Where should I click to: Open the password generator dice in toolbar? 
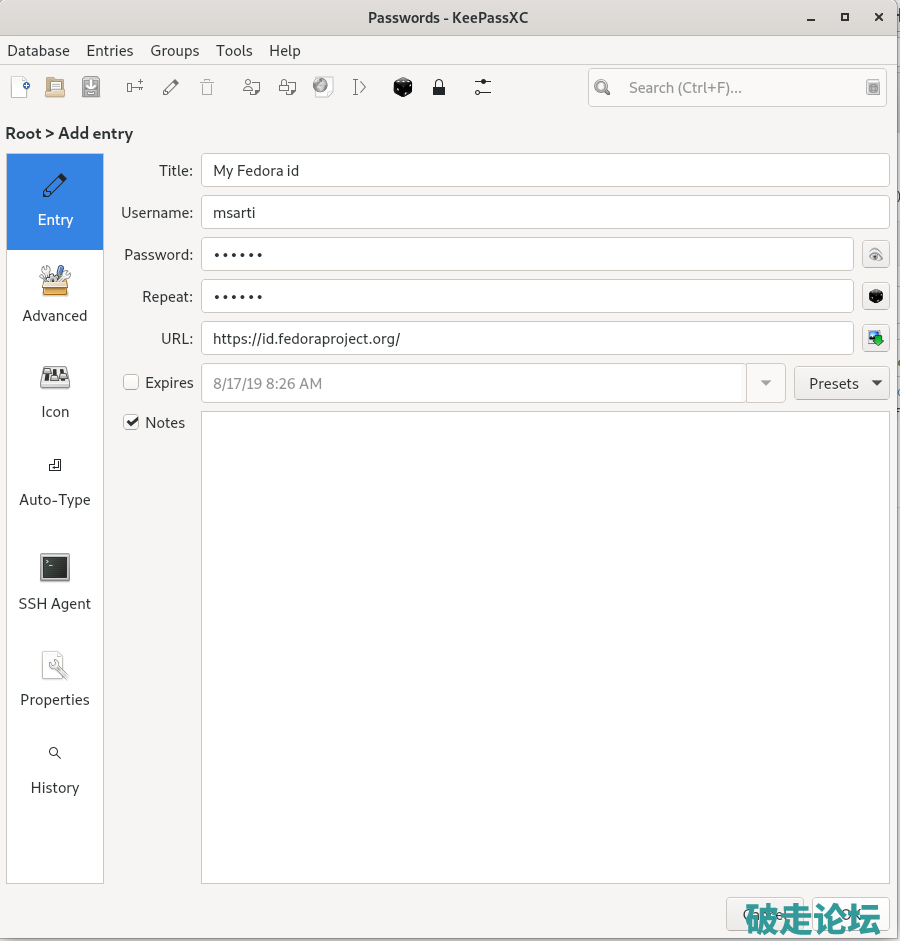click(402, 88)
